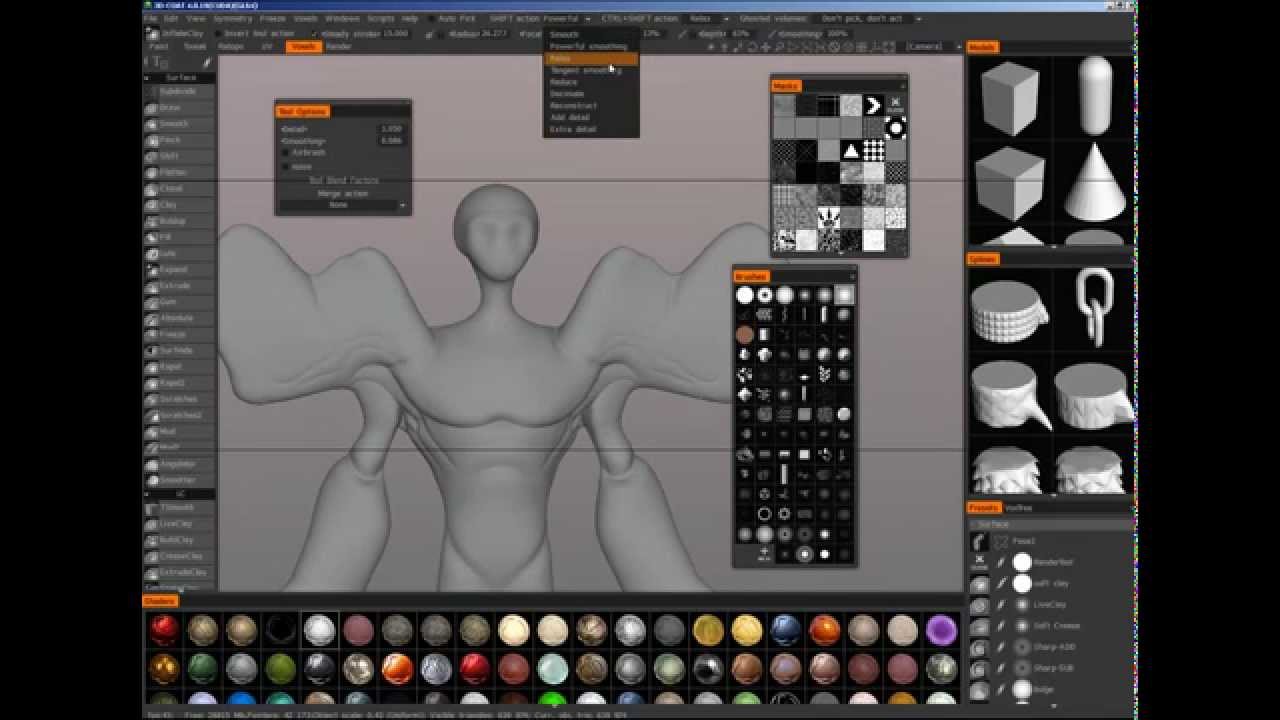
Task: Select the LiveClay preset in Presets list
Action: [1051, 605]
